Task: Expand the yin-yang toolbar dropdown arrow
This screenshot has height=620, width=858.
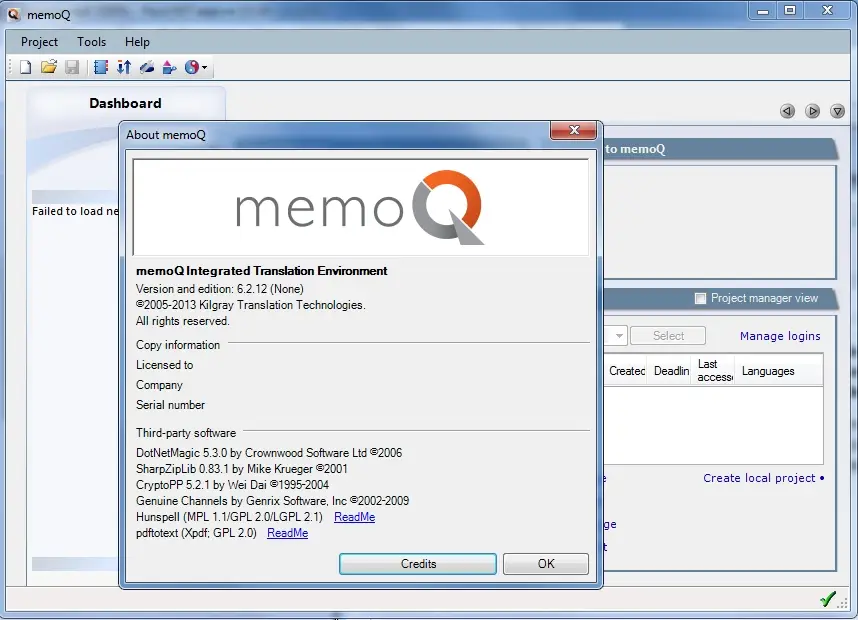Action: click(205, 68)
